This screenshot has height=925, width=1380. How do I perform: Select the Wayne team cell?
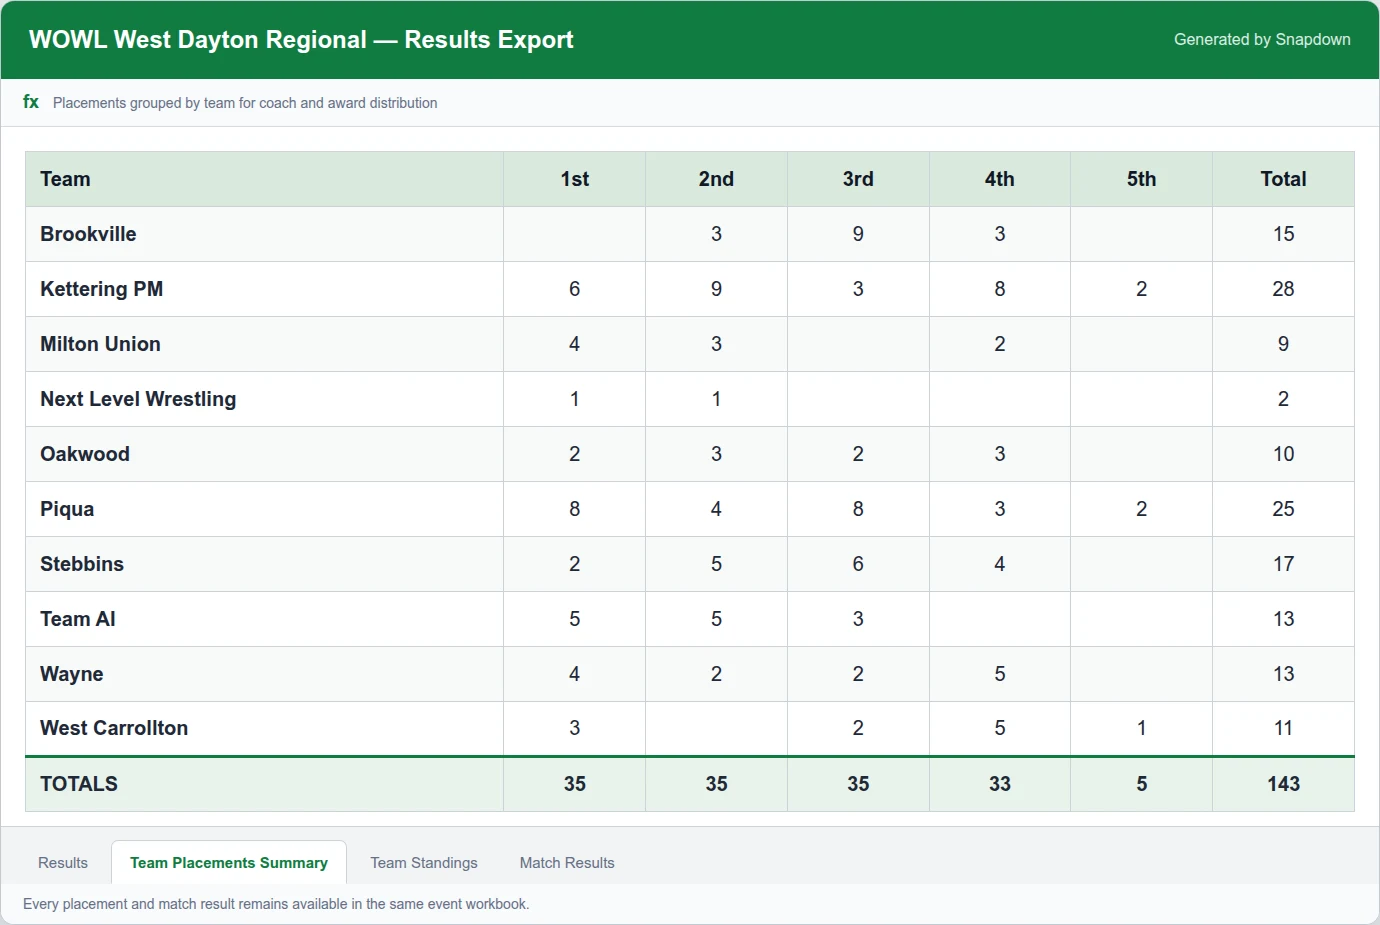pyautogui.click(x=265, y=674)
